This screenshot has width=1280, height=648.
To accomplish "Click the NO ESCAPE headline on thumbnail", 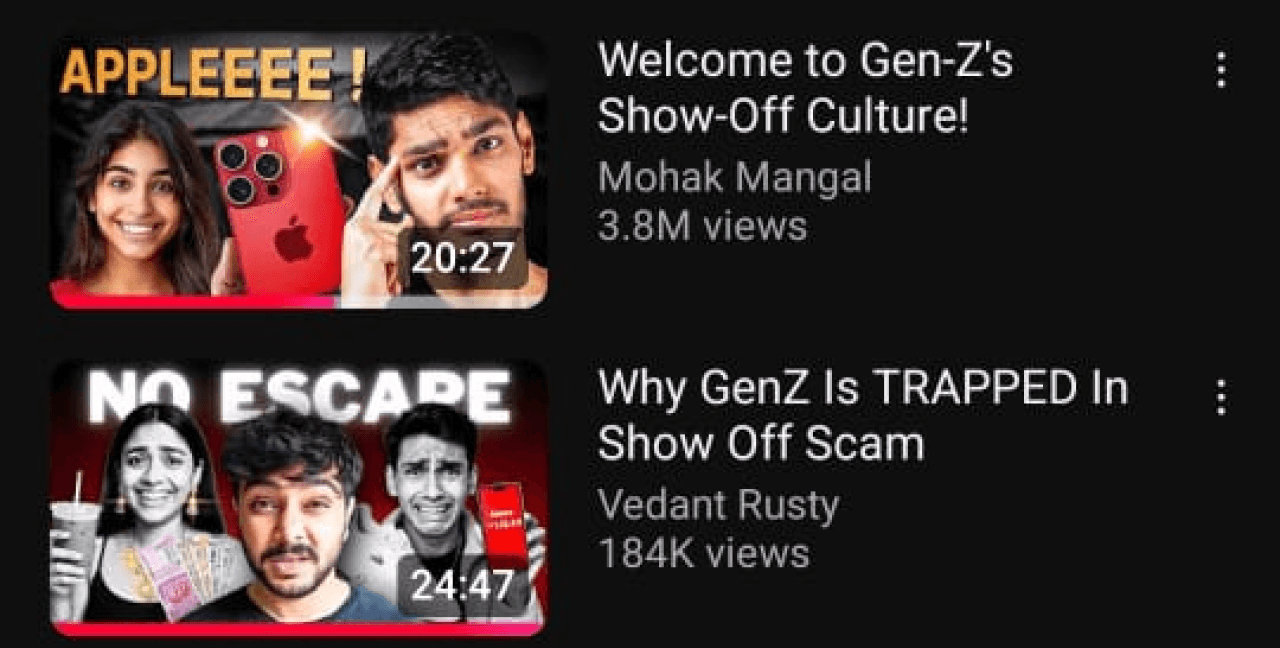I will (x=297, y=398).
